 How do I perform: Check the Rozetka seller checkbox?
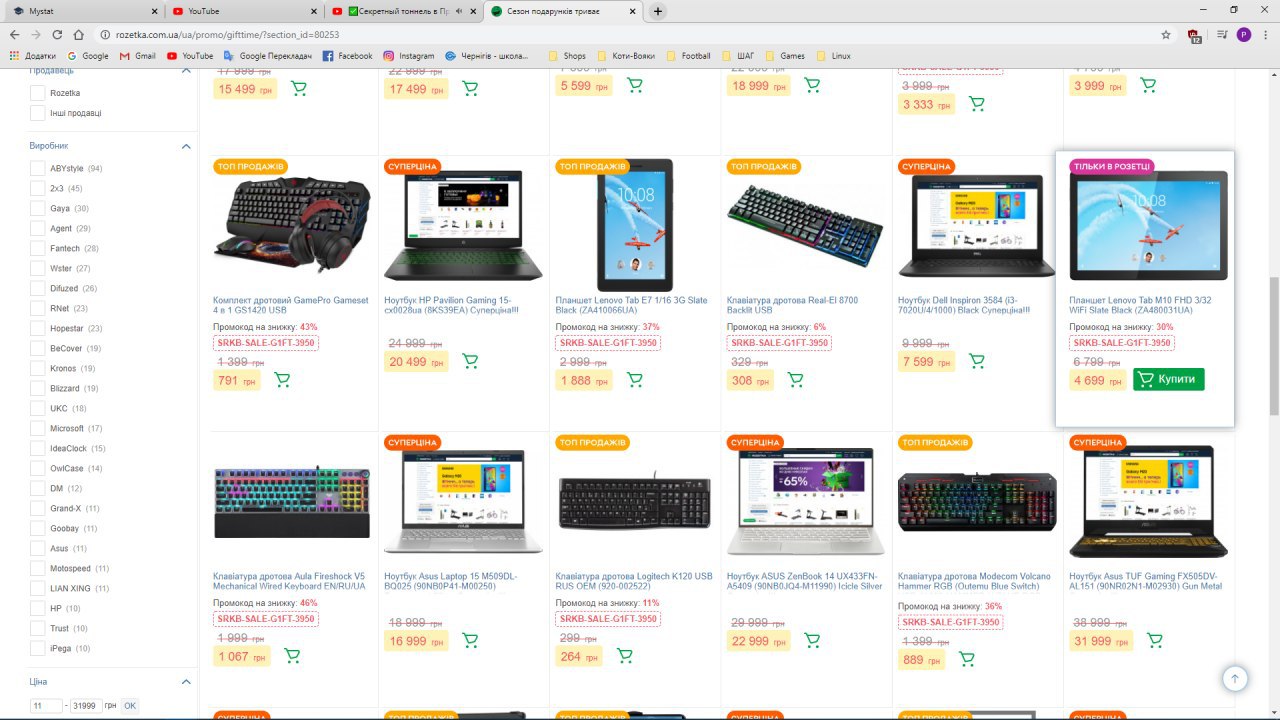point(38,93)
